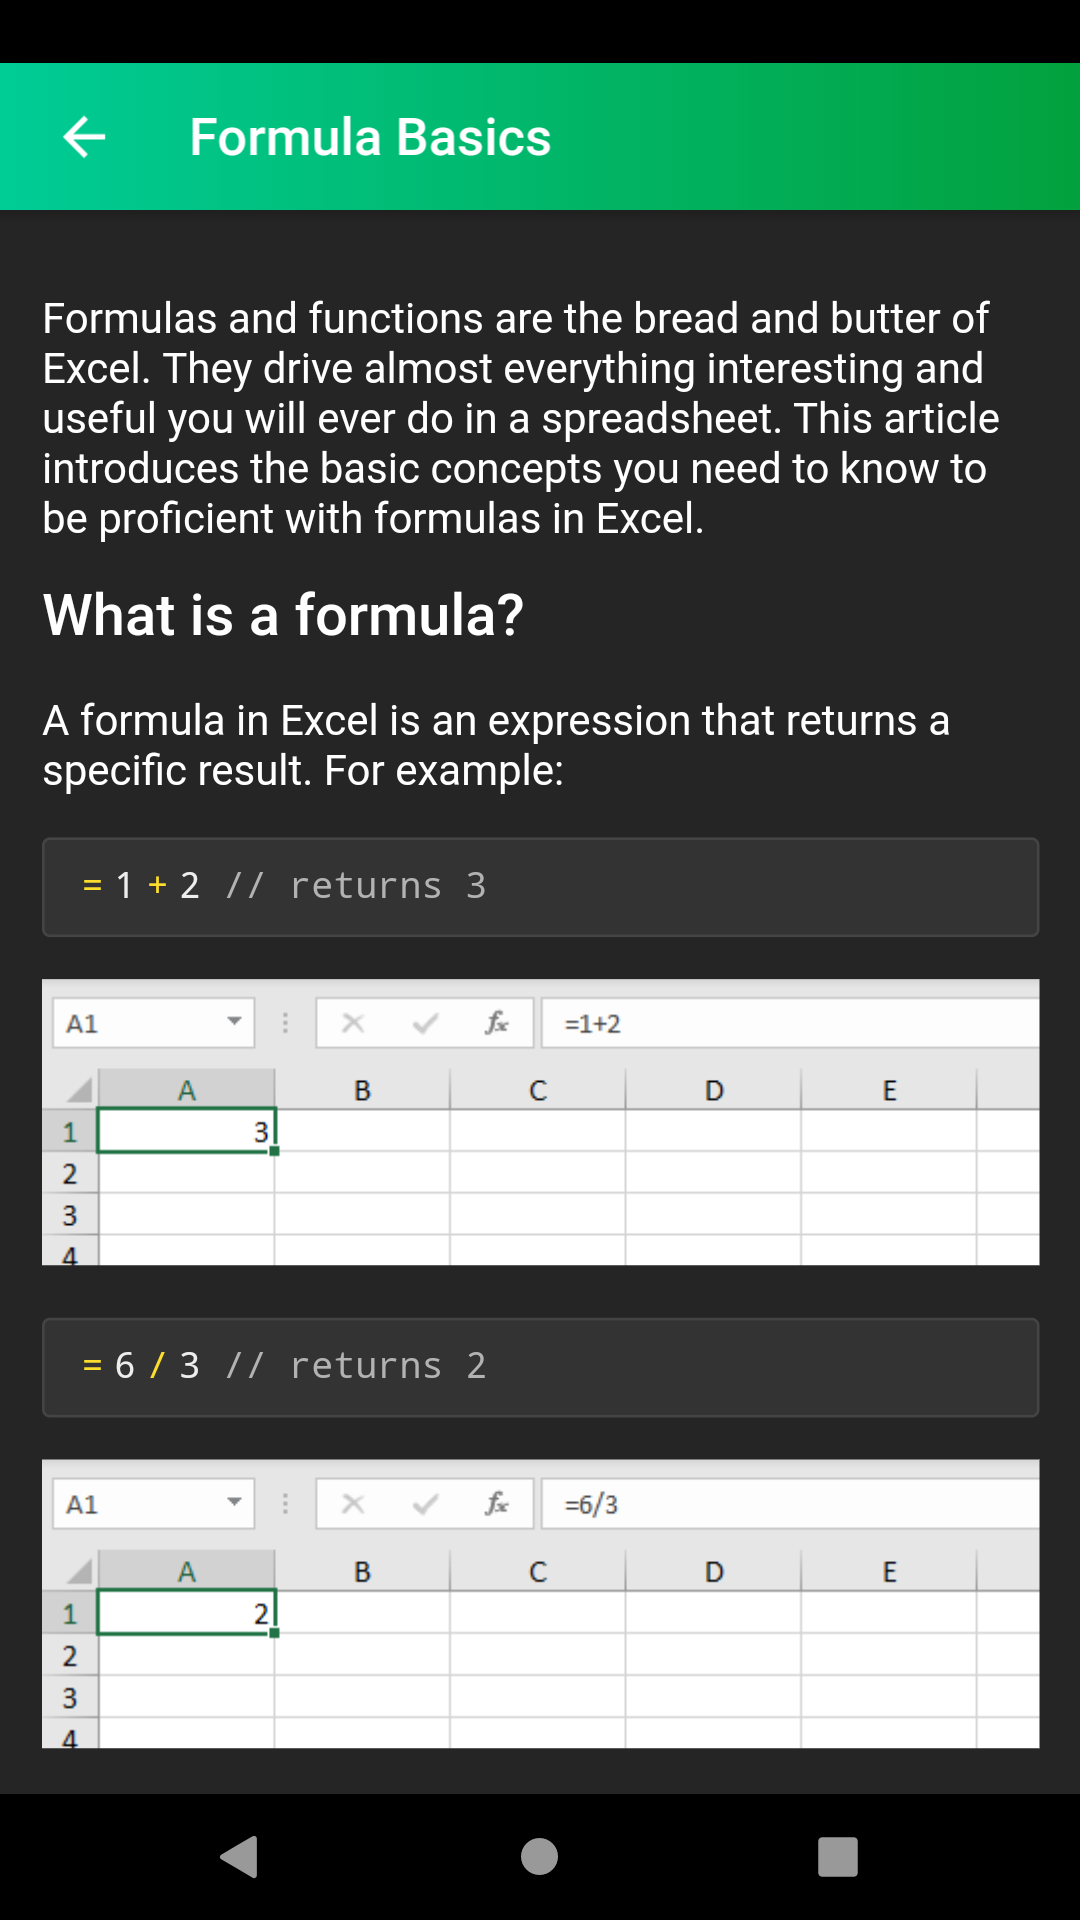Image resolution: width=1080 pixels, height=1920 pixels.
Task: Click the Cancel (X) icon in second formula bar
Action: [x=352, y=1502]
